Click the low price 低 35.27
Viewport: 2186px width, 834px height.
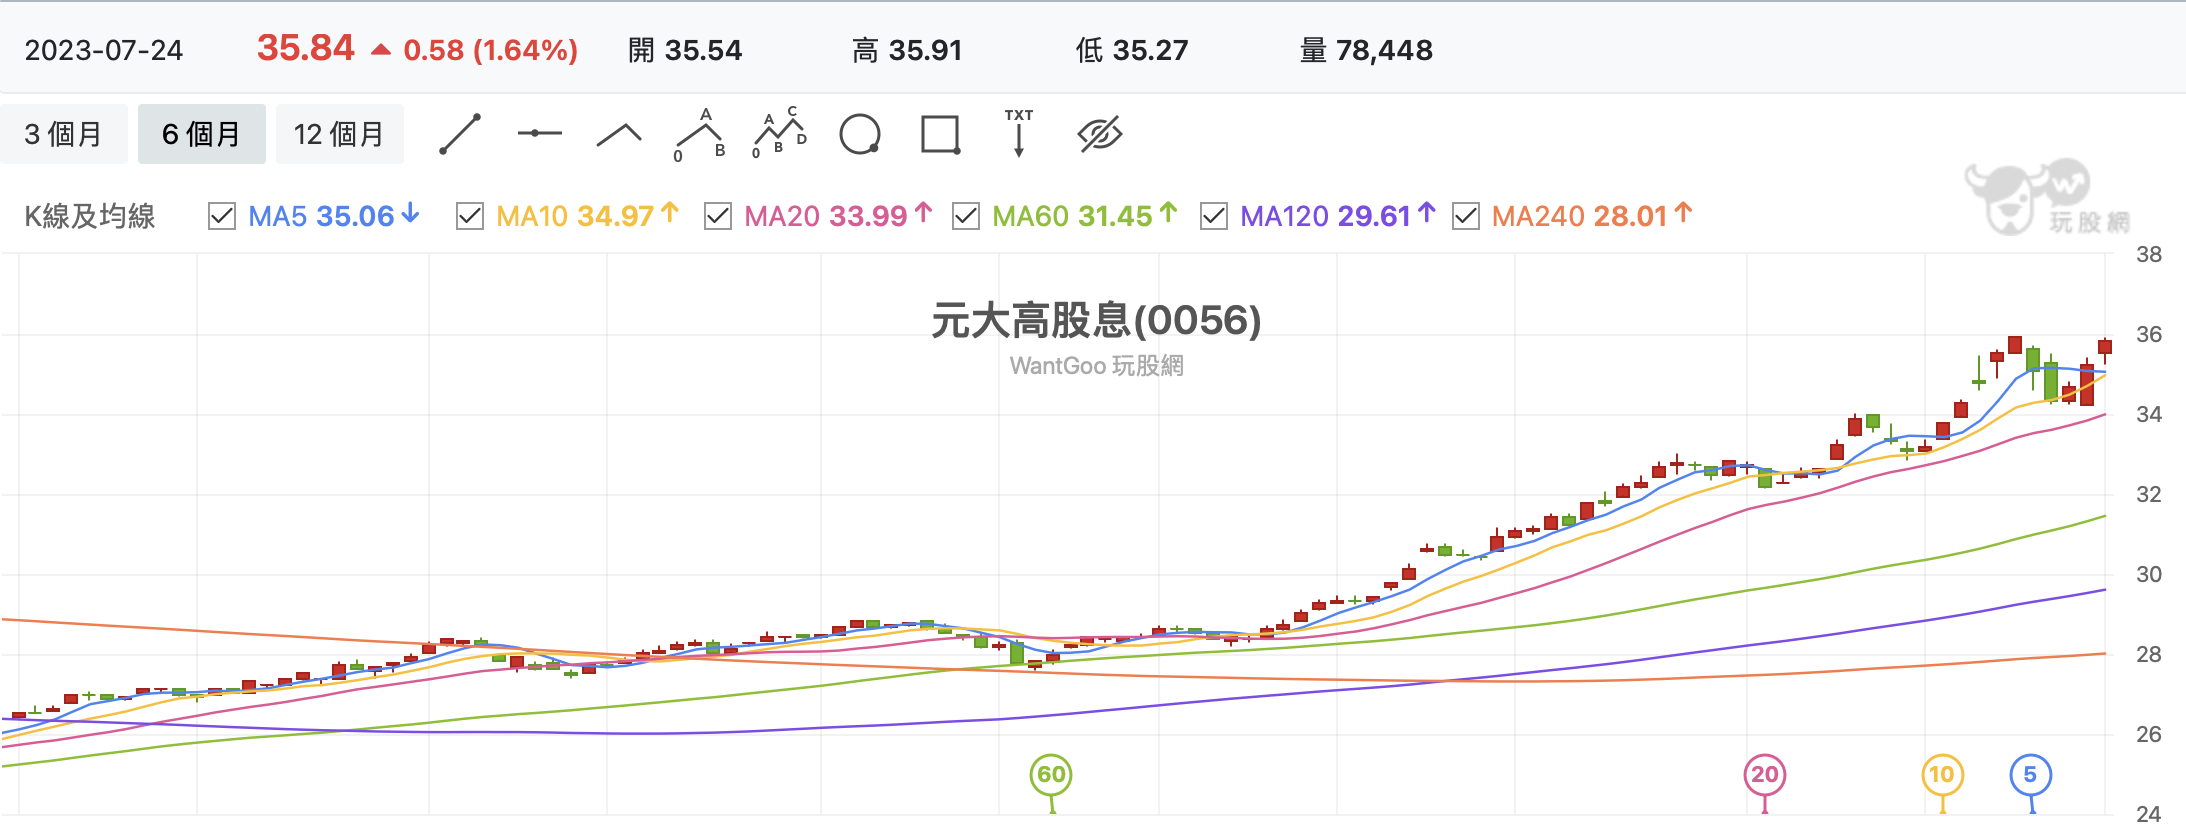tap(1132, 50)
